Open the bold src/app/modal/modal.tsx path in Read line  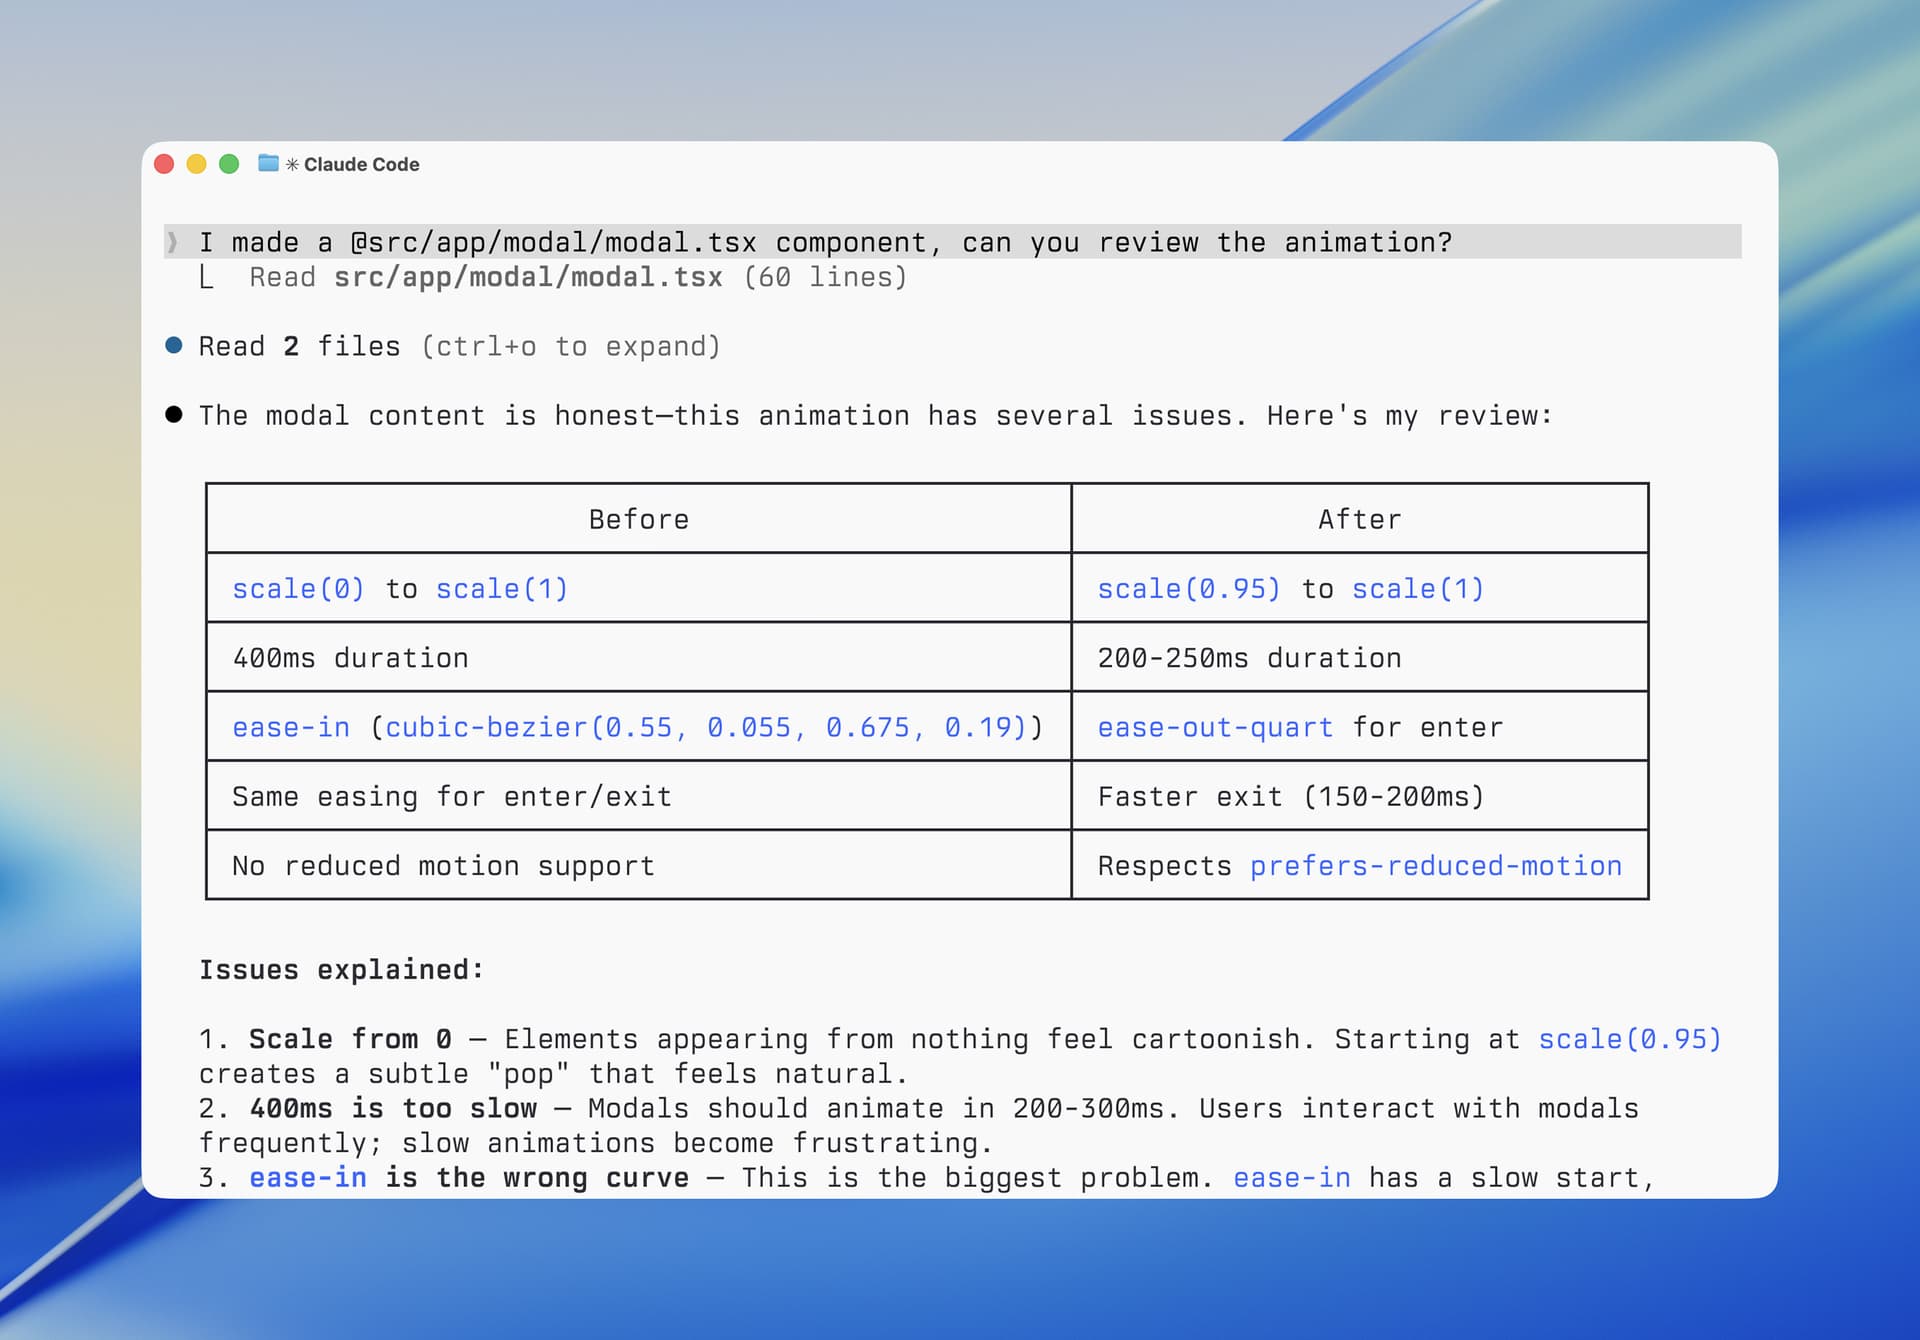click(528, 278)
